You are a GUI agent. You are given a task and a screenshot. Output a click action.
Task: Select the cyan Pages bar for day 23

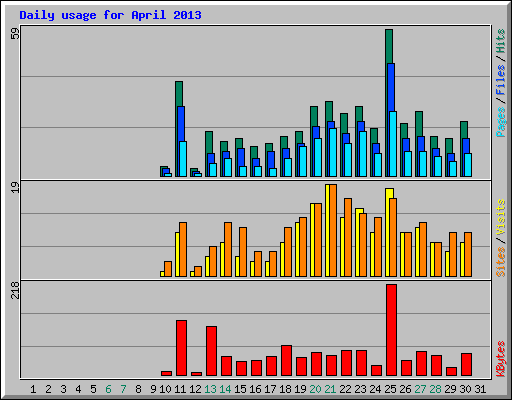363,154
